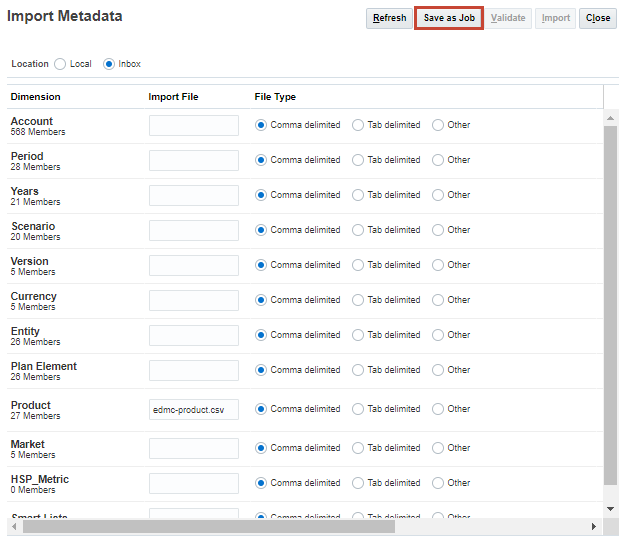626x543 pixels.
Task: Select Tab delimited for Scenario
Action: 358,230
